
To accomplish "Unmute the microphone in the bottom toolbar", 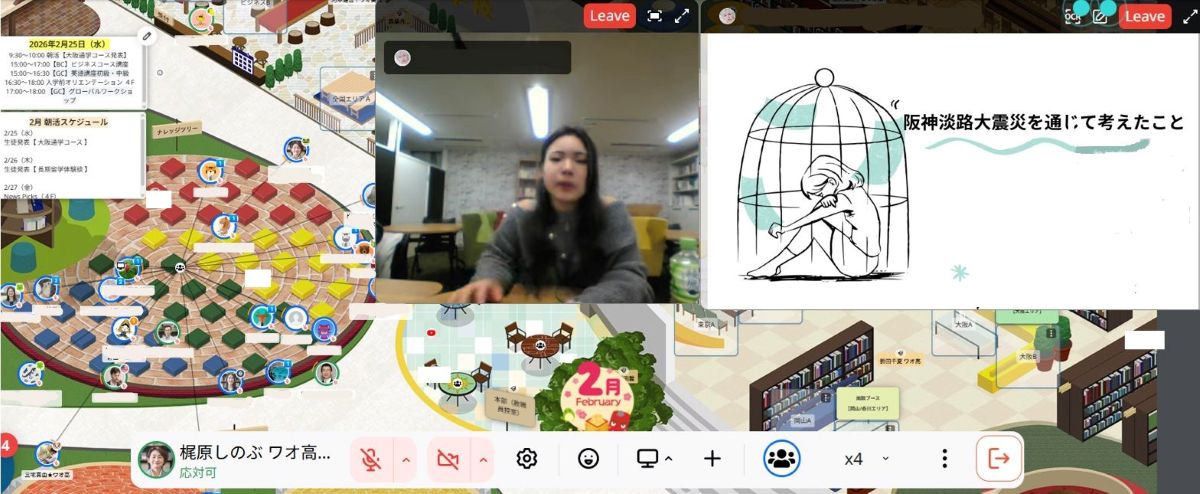I will tap(371, 459).
